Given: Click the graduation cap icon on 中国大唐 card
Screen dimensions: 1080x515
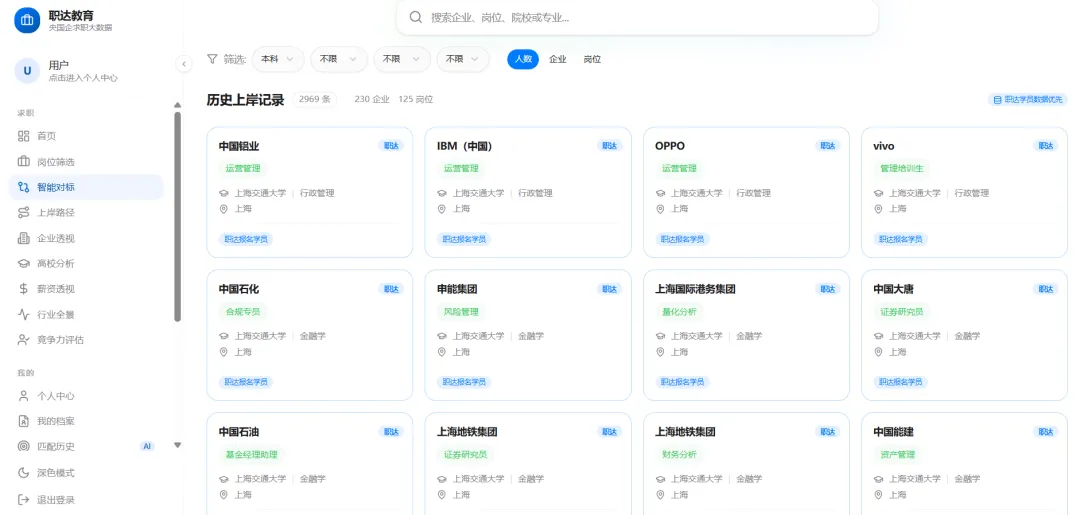Looking at the screenshot, I should pos(878,336).
